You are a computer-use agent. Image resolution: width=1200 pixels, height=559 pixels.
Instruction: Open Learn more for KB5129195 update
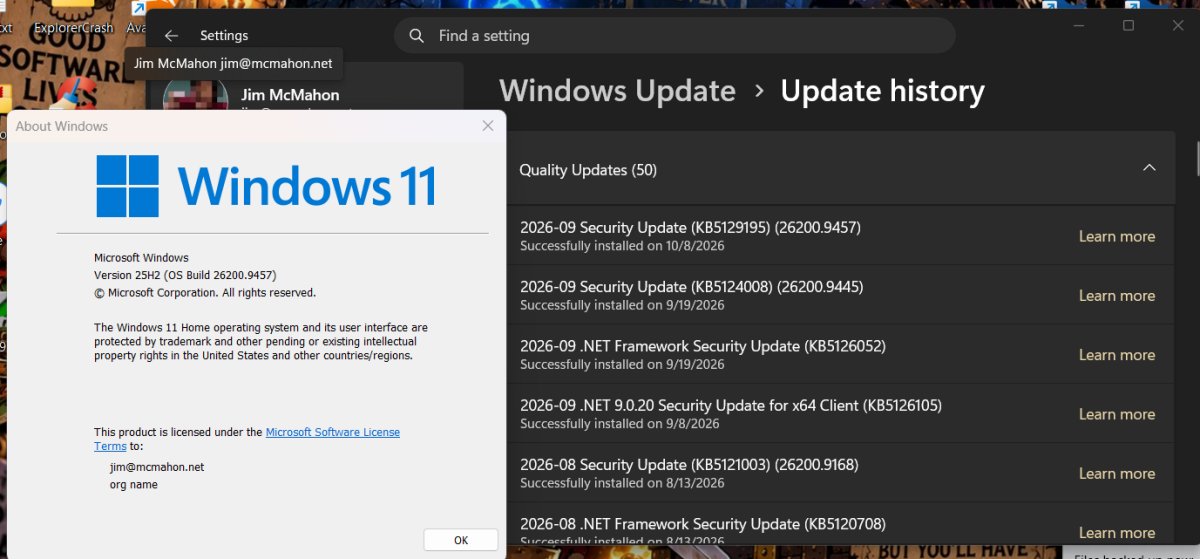pos(1116,236)
